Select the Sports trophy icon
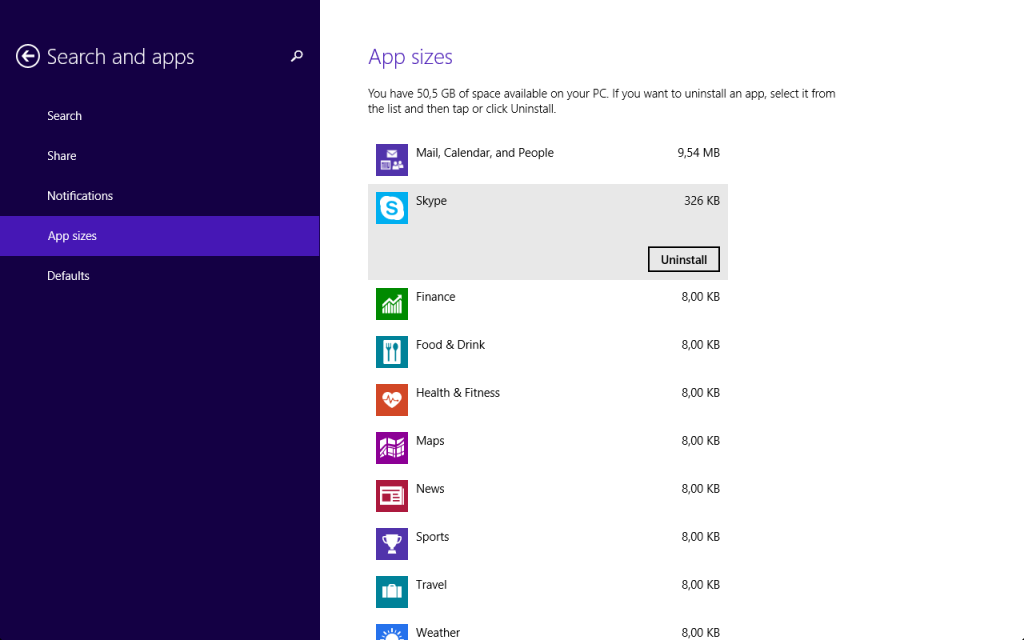 392,544
